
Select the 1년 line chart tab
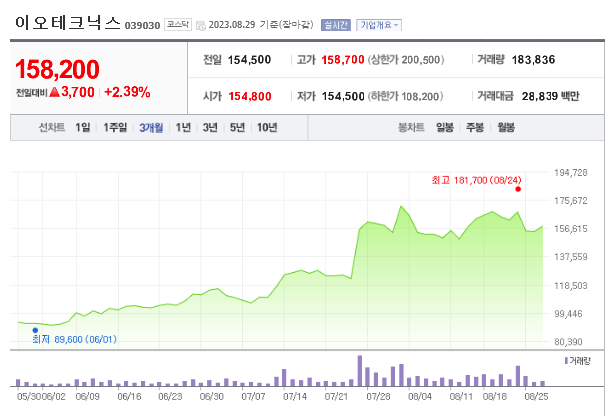[183, 127]
